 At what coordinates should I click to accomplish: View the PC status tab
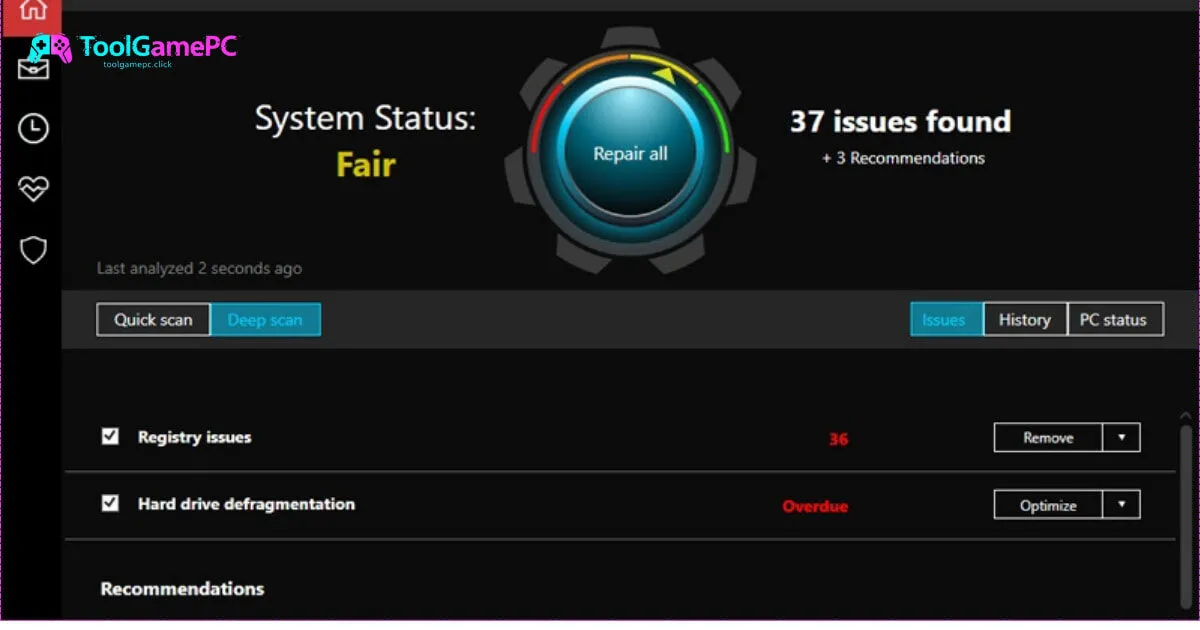(x=1115, y=320)
